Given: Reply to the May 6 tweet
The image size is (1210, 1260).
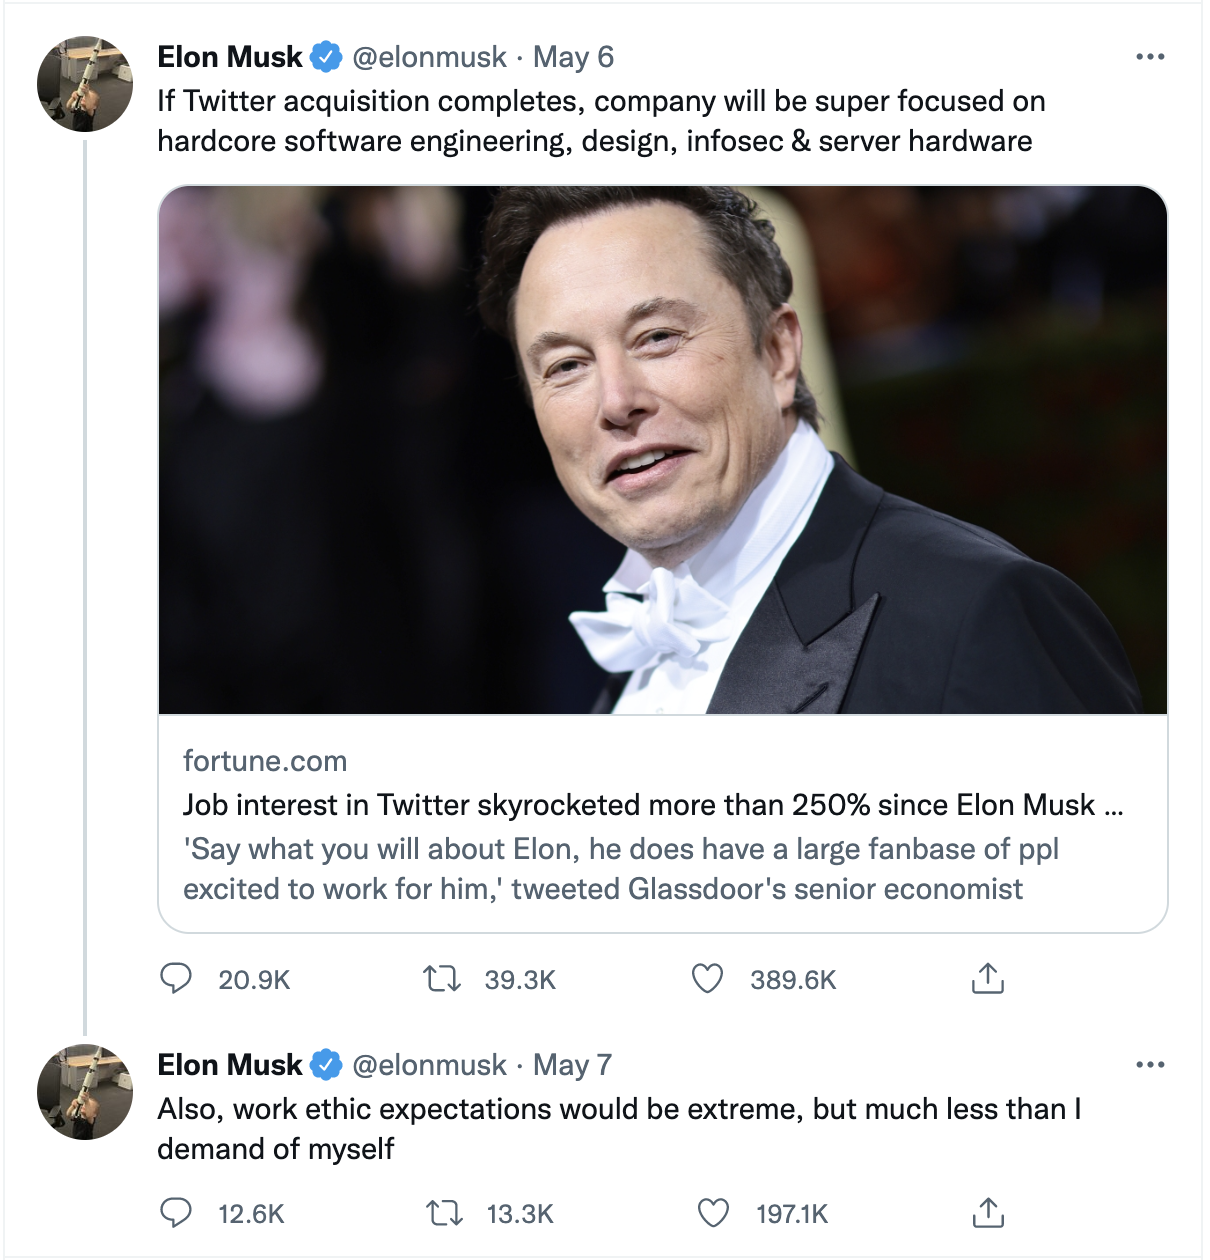Looking at the screenshot, I should (x=176, y=978).
